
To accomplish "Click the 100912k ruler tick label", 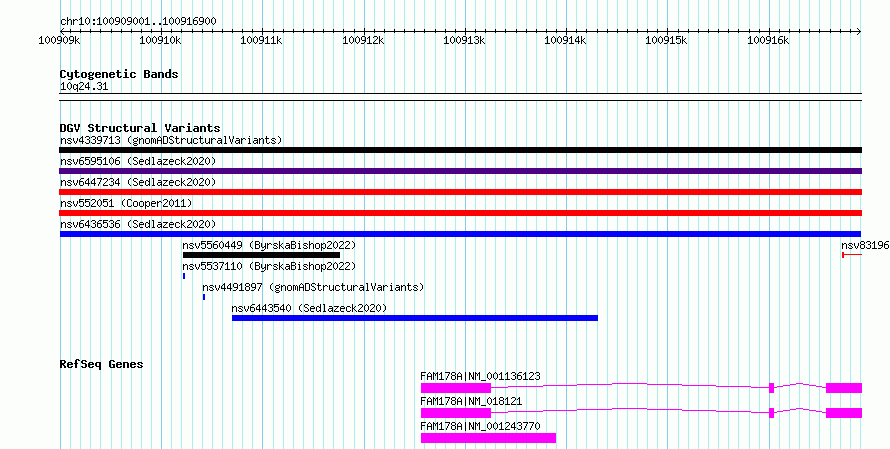I will pyautogui.click(x=363, y=41).
